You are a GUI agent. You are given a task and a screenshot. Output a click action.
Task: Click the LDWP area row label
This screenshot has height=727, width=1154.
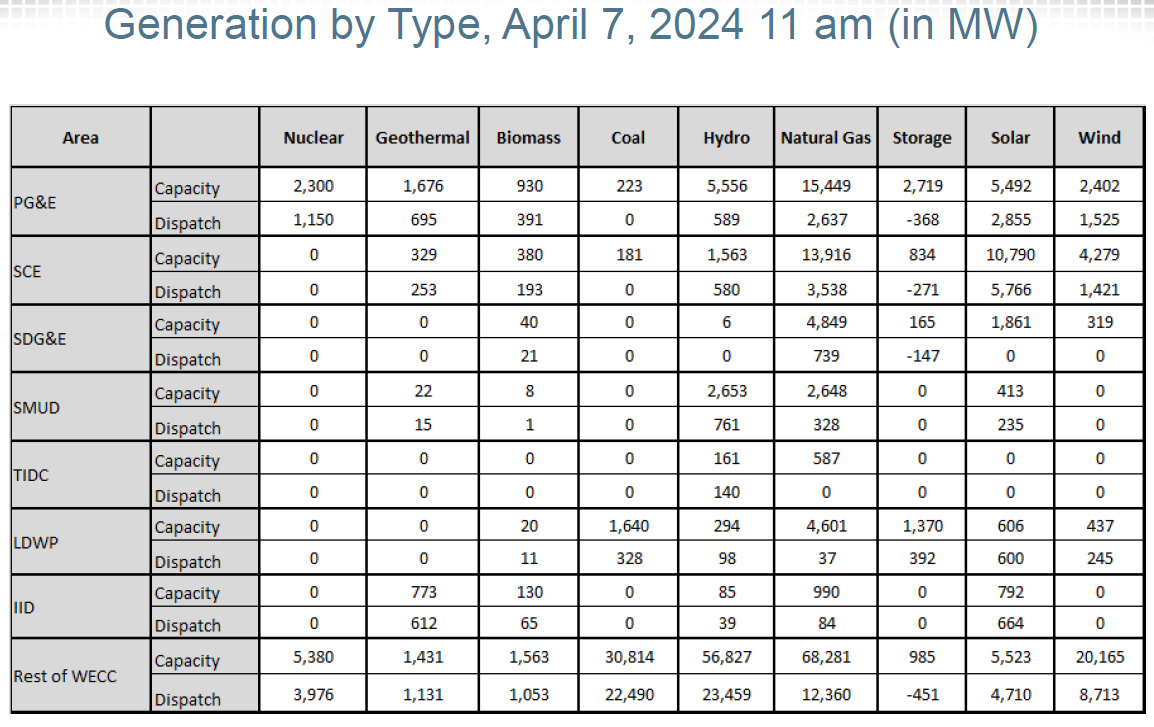36,542
